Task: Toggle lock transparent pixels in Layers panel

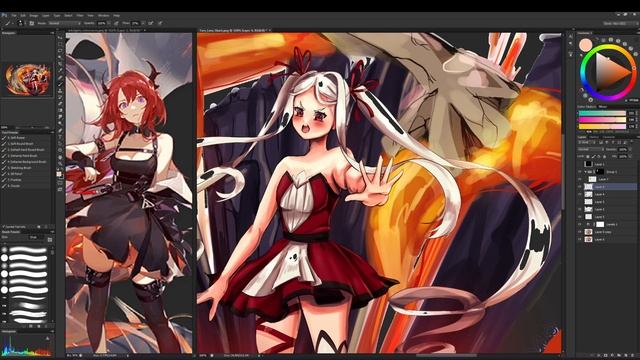Action: click(588, 156)
